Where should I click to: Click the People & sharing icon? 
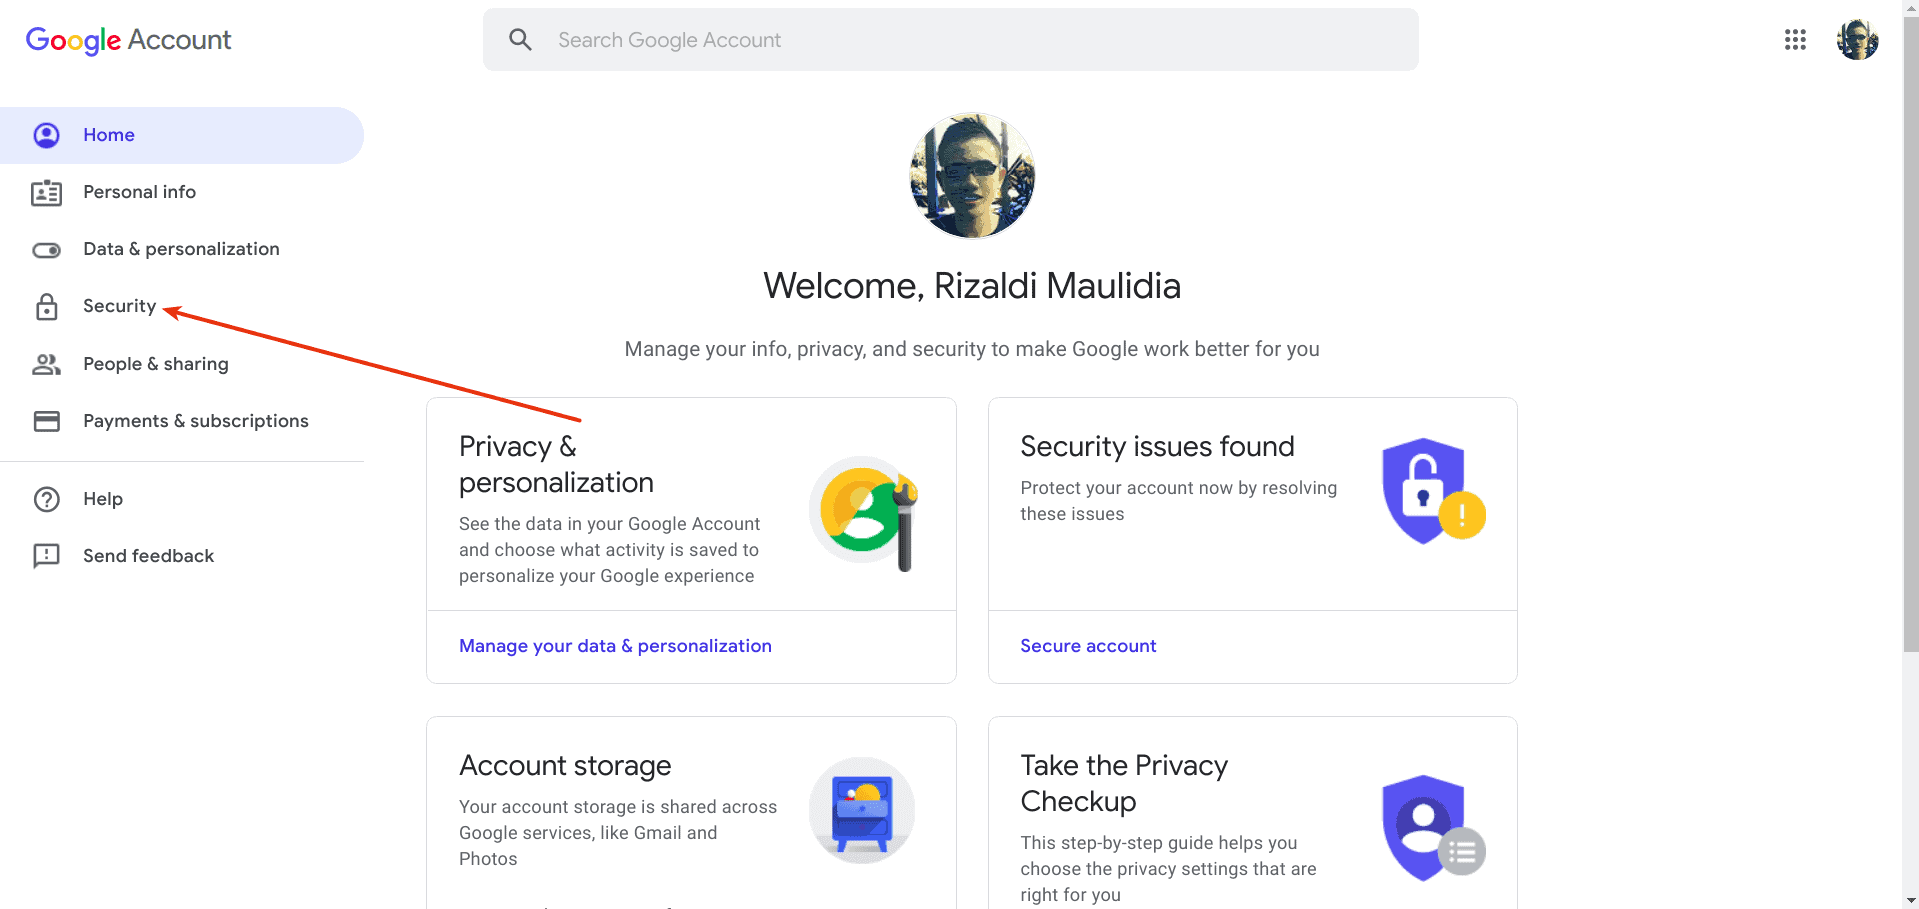coord(47,364)
